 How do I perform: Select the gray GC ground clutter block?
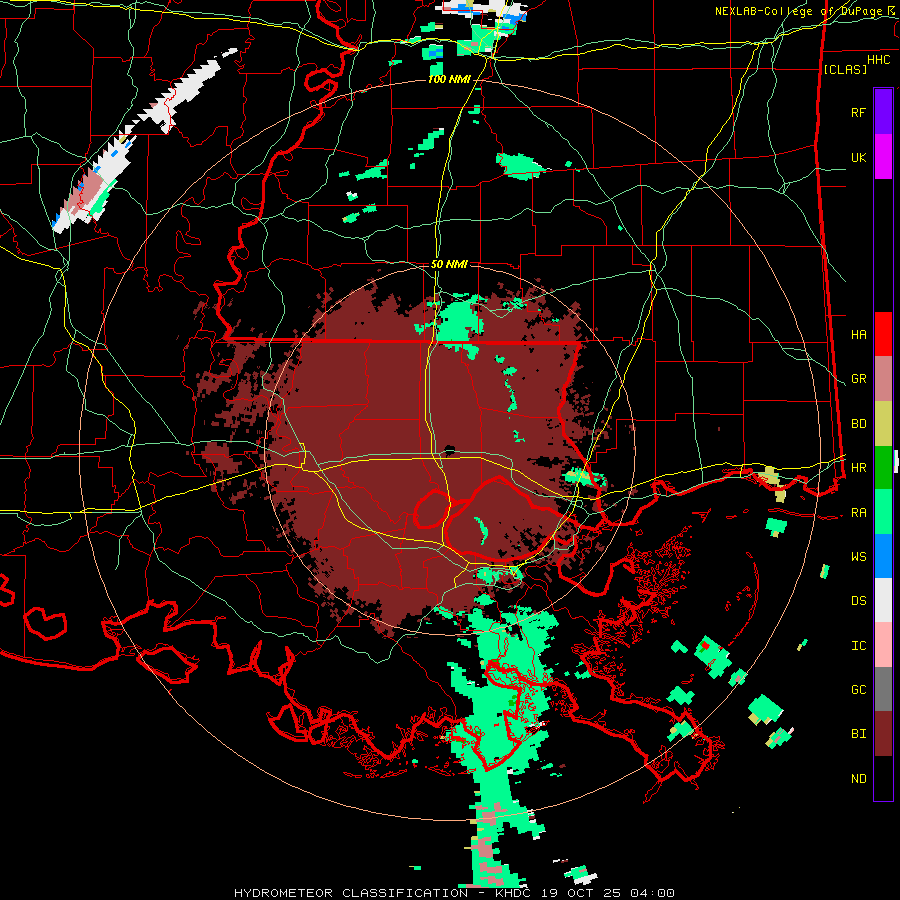pos(883,689)
